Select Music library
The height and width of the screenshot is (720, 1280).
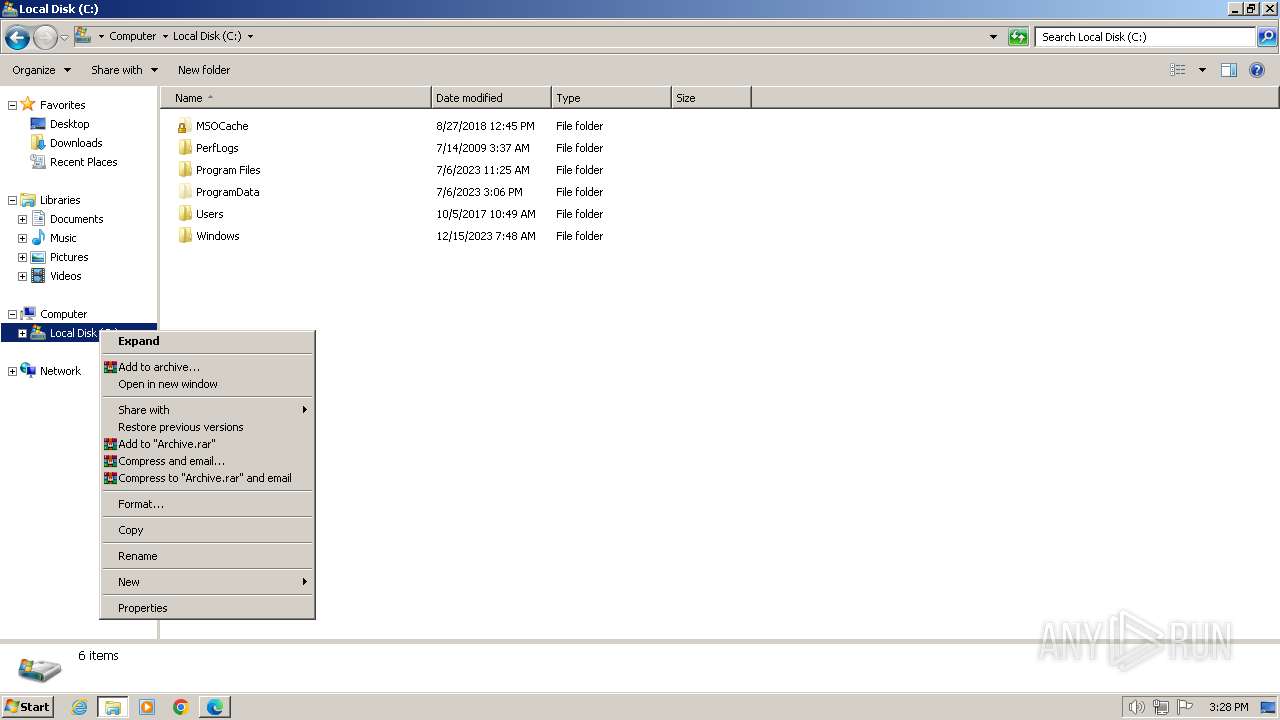pos(63,238)
